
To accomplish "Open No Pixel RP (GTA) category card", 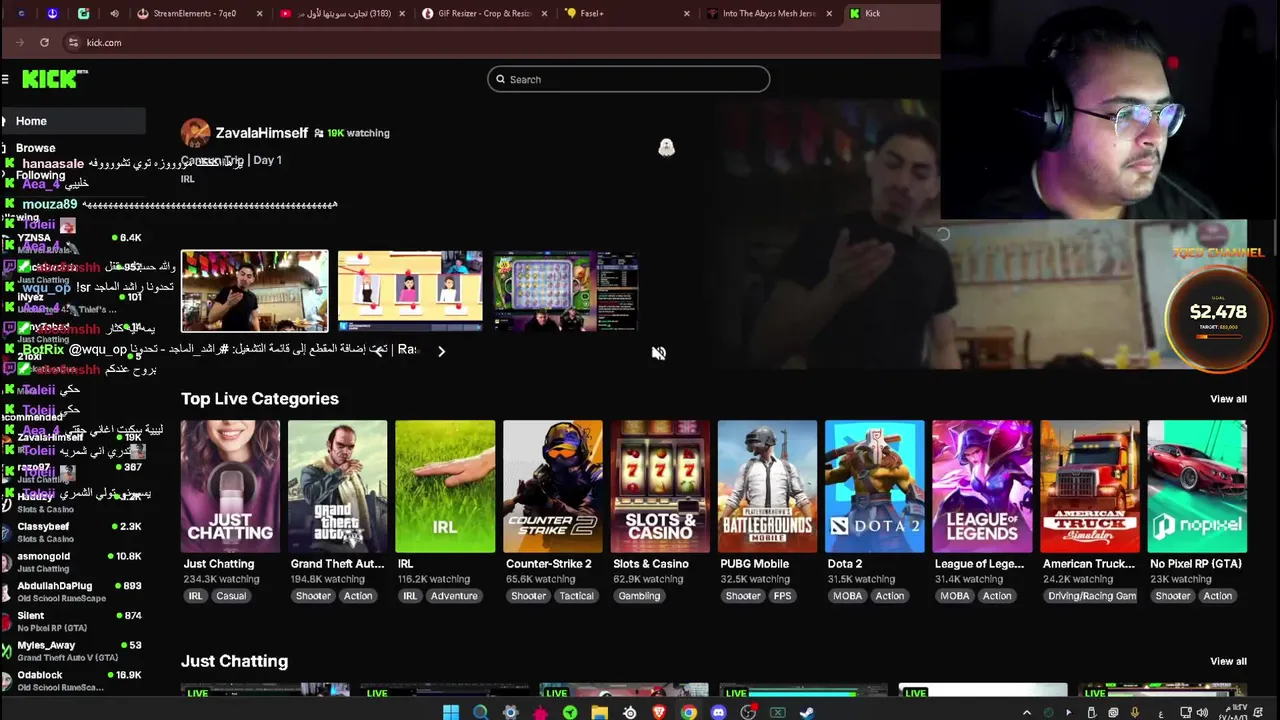I will pos(1197,486).
